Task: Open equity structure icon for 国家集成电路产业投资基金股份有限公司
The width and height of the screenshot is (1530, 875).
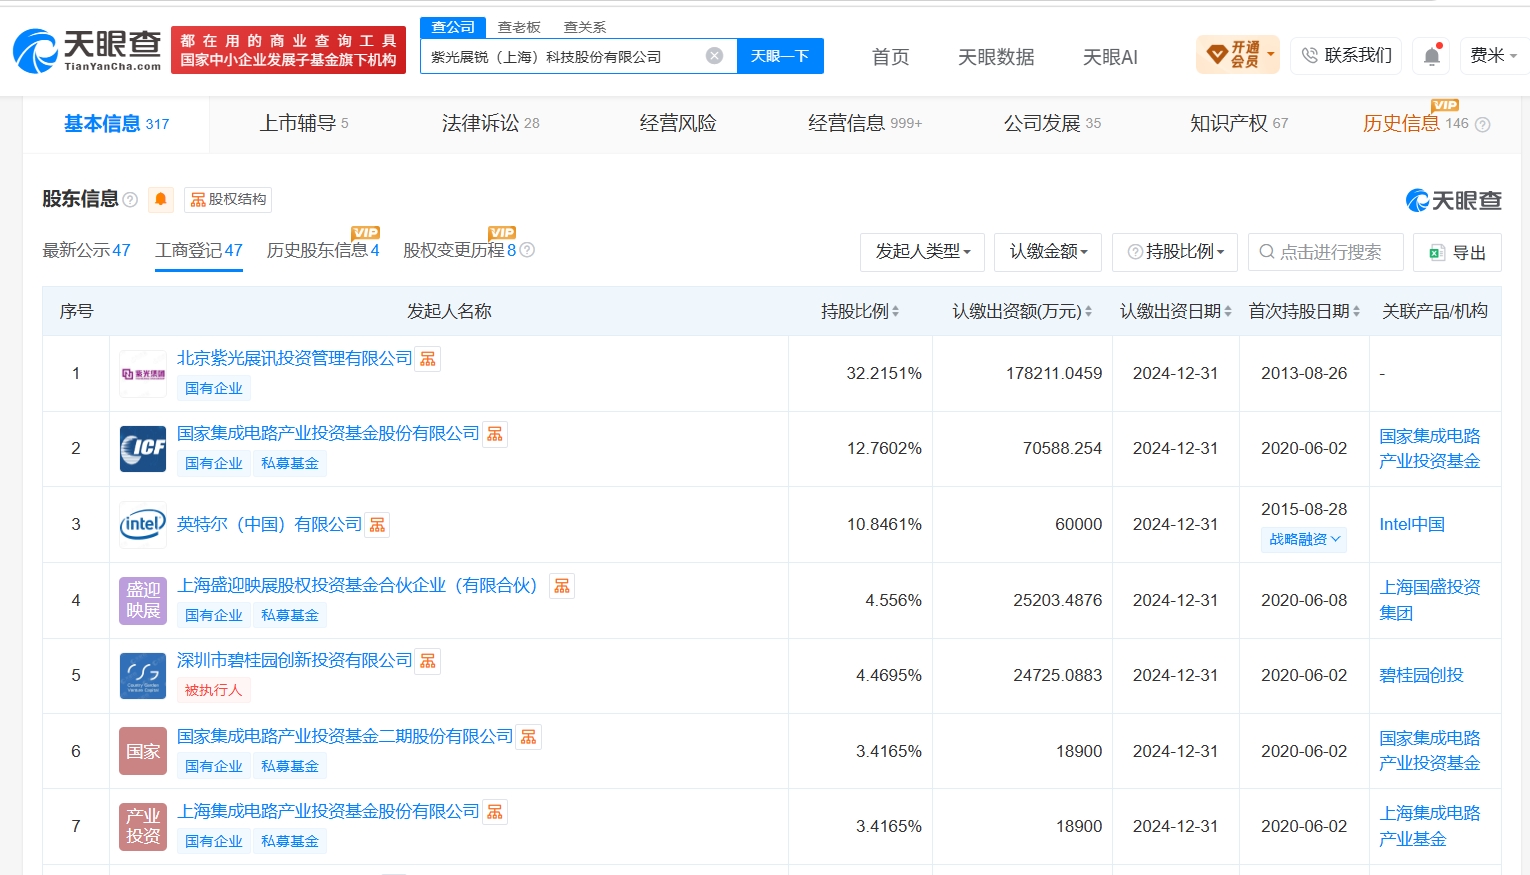Action: click(495, 434)
